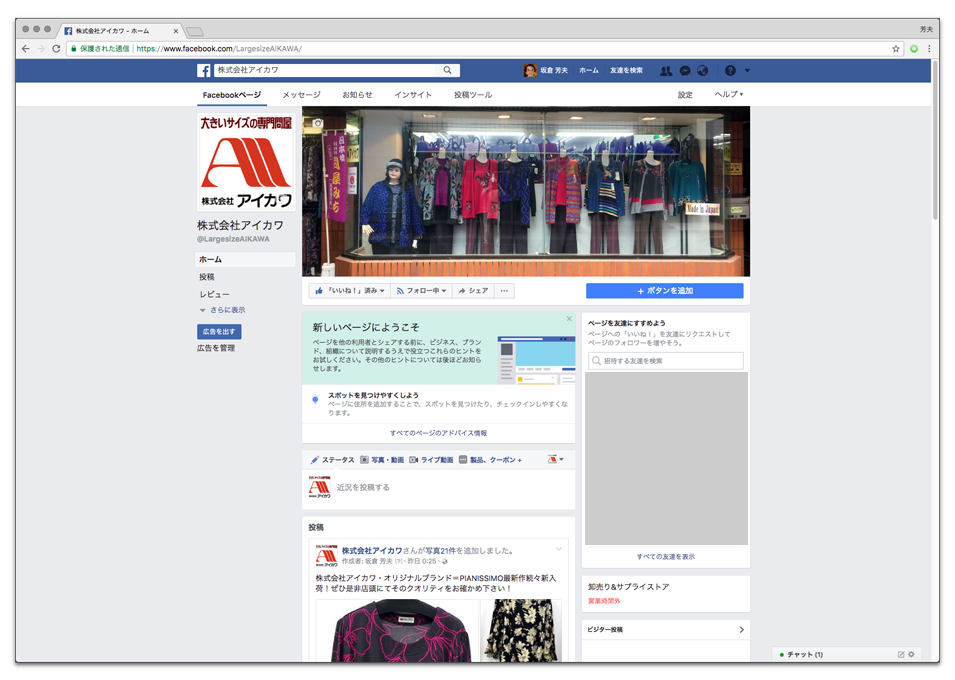Click new message compose icon in chat bar
Viewport: 955px width, 680px height.
901,654
